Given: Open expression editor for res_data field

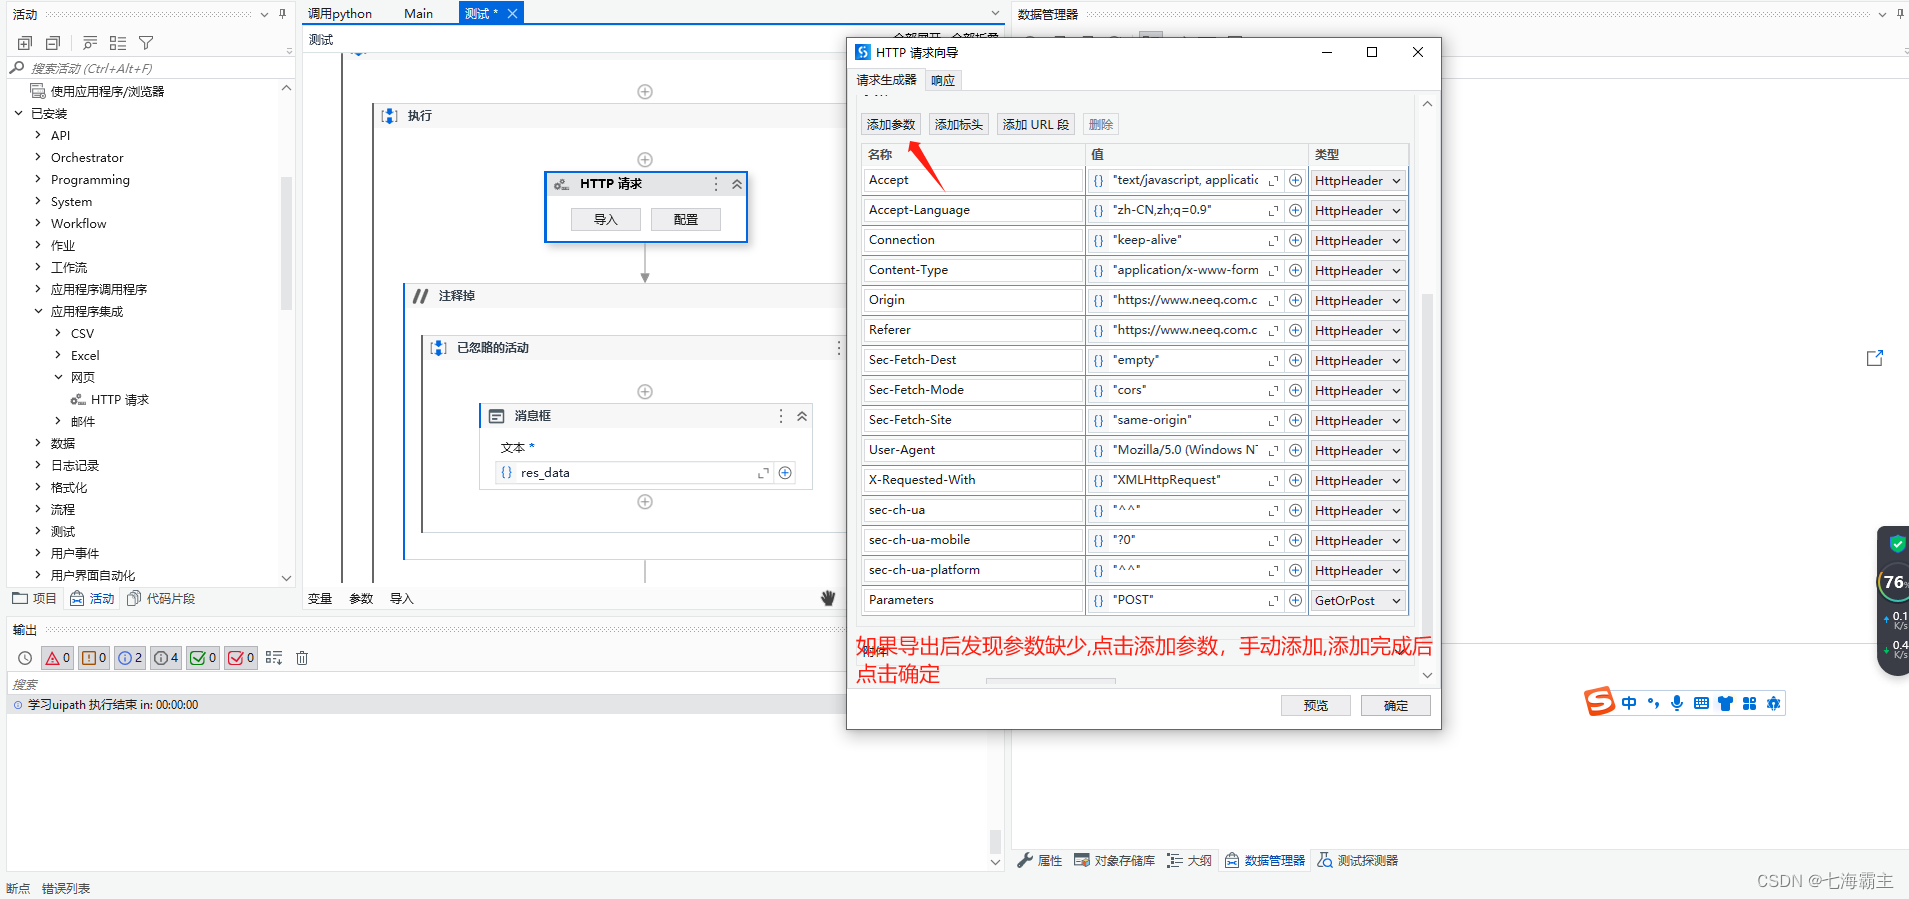Looking at the screenshot, I should (x=764, y=473).
